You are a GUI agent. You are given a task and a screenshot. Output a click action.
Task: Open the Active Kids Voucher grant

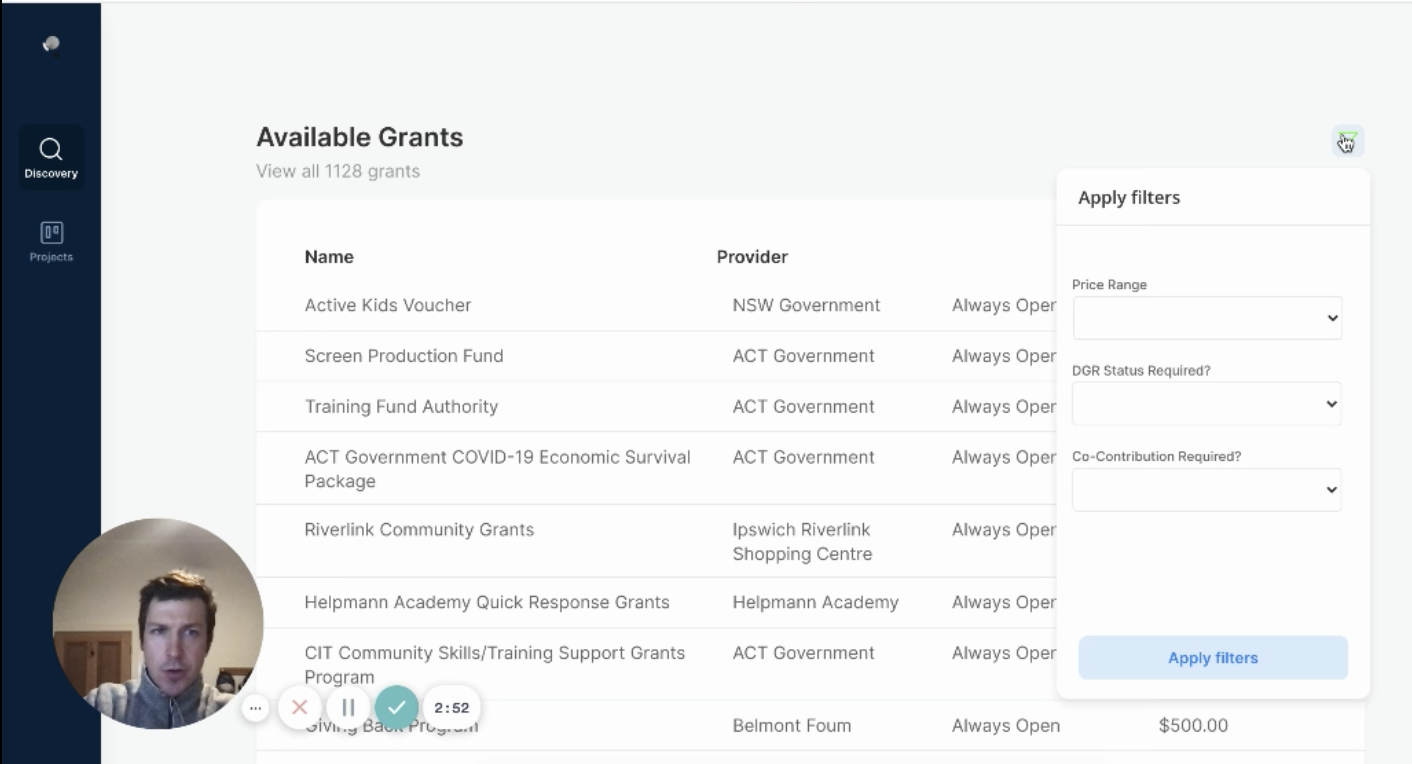coord(388,305)
